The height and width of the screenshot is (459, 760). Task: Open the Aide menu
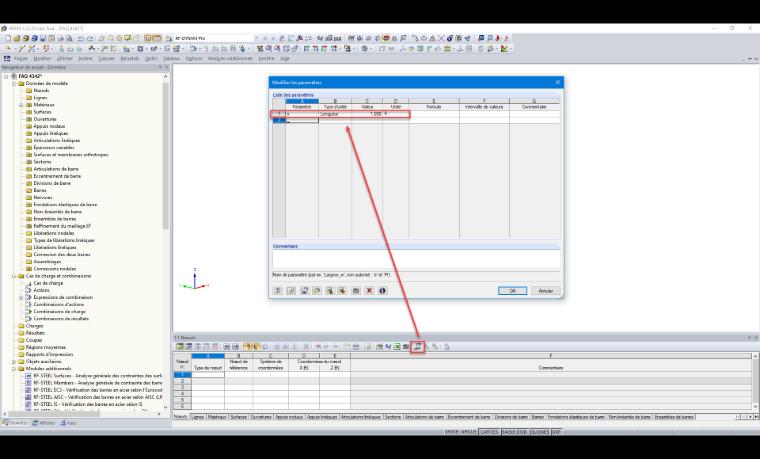click(285, 59)
